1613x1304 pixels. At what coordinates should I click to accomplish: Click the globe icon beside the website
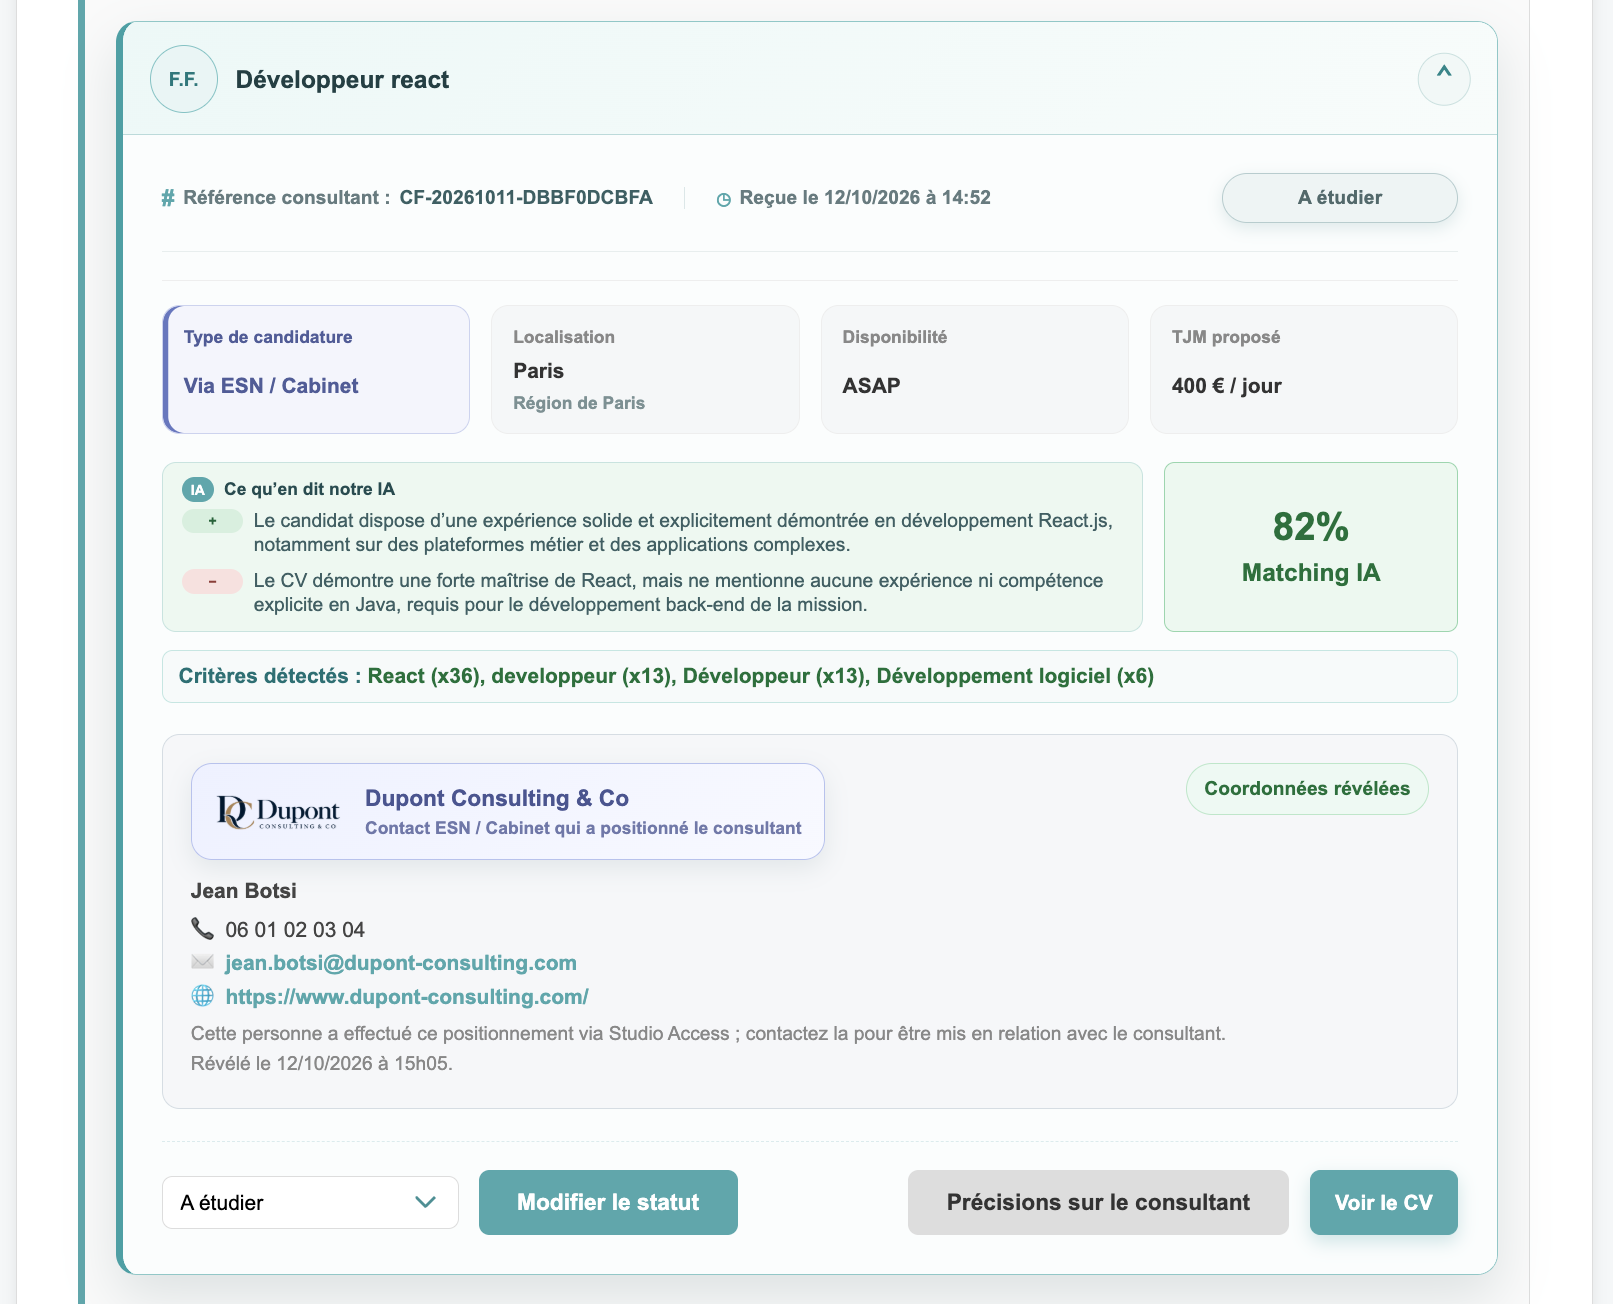pos(202,996)
